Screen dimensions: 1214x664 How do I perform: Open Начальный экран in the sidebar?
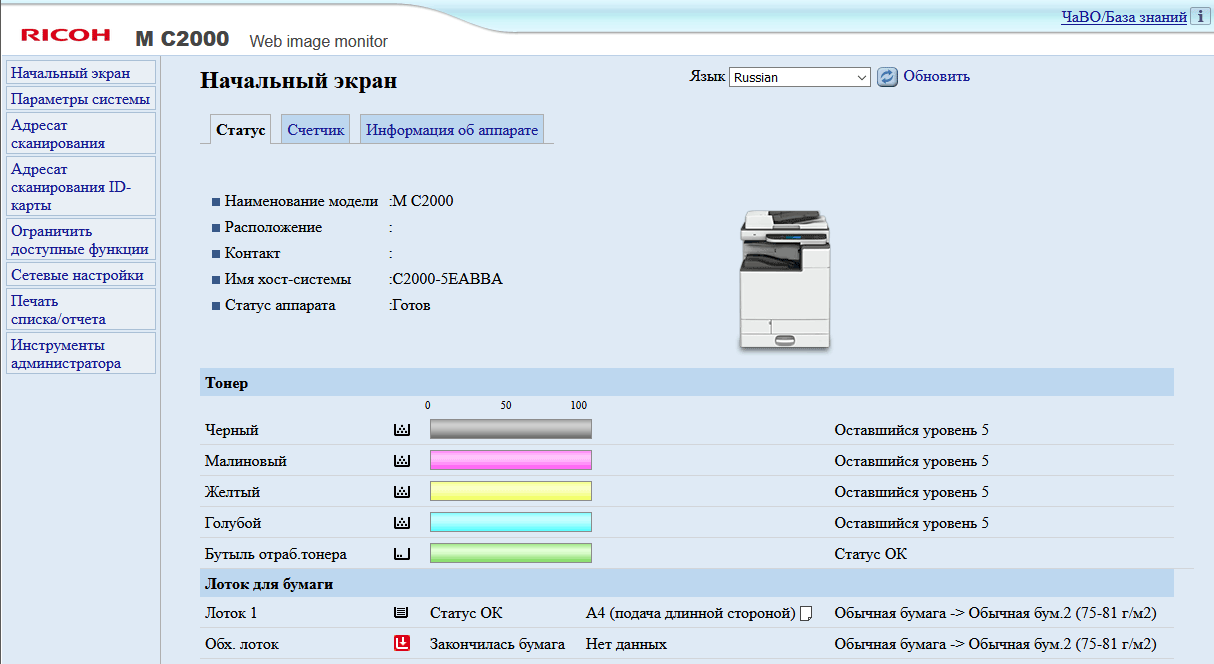[x=81, y=73]
